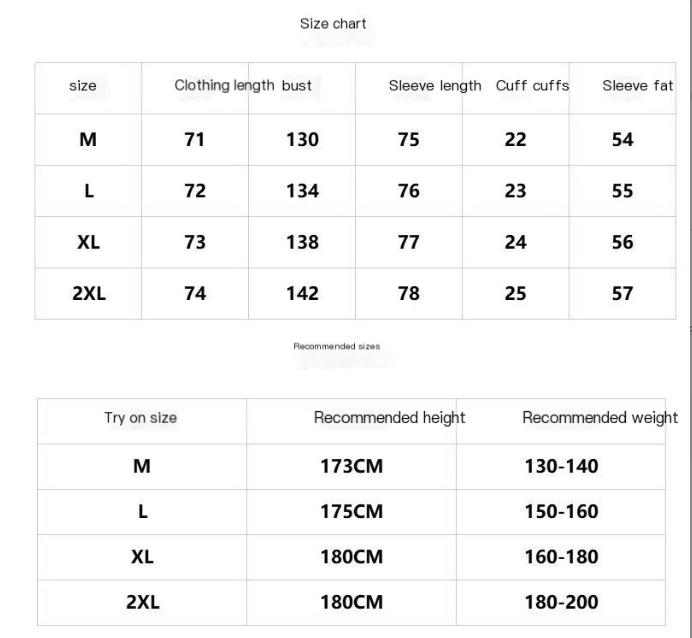Click the 'Recommended sizes' caption

click(336, 346)
